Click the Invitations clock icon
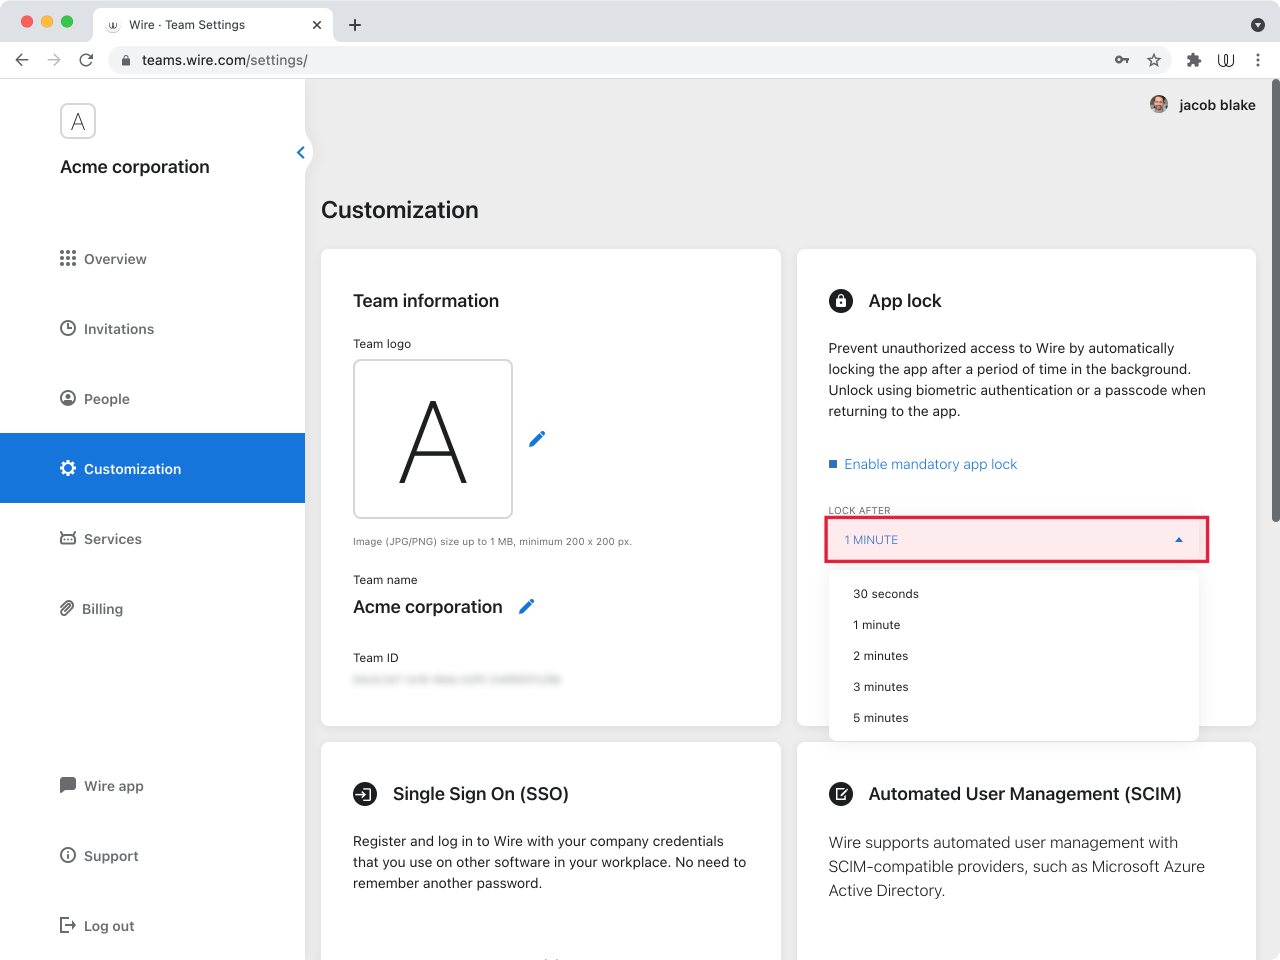The height and width of the screenshot is (960, 1280). coord(68,328)
